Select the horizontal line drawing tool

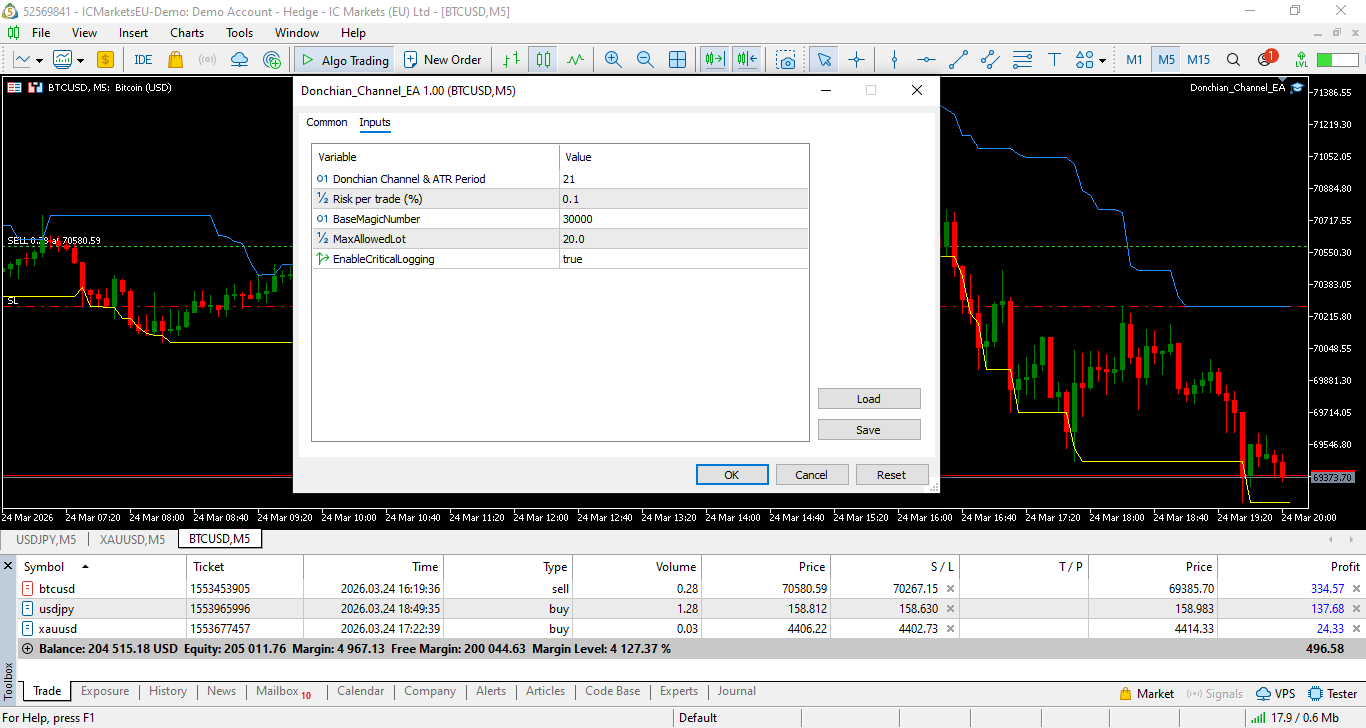(x=927, y=60)
